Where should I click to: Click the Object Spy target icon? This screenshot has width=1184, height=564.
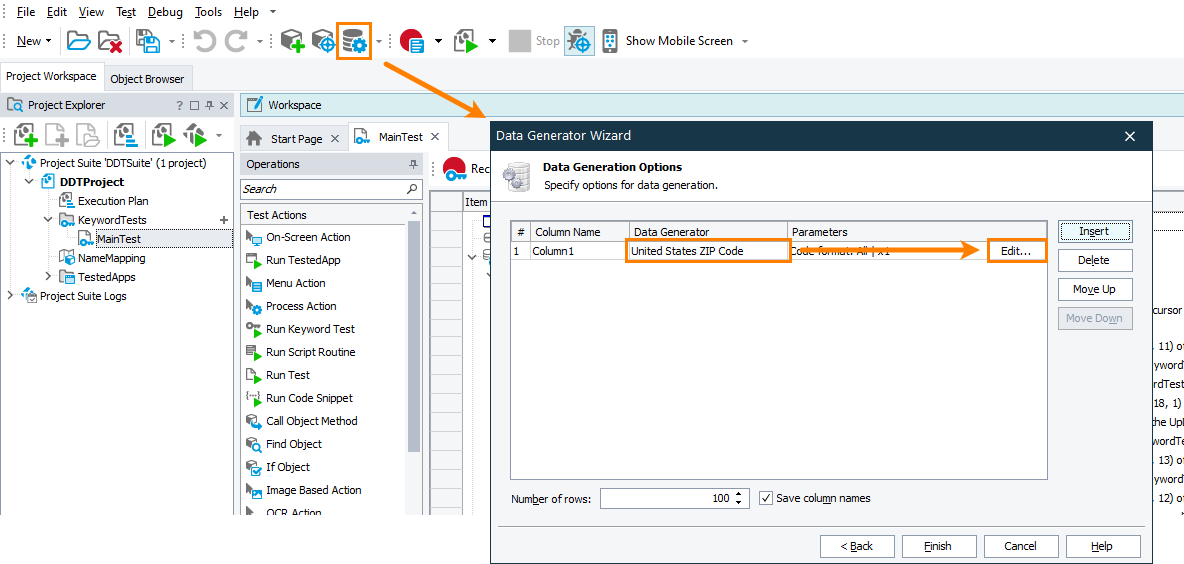579,41
